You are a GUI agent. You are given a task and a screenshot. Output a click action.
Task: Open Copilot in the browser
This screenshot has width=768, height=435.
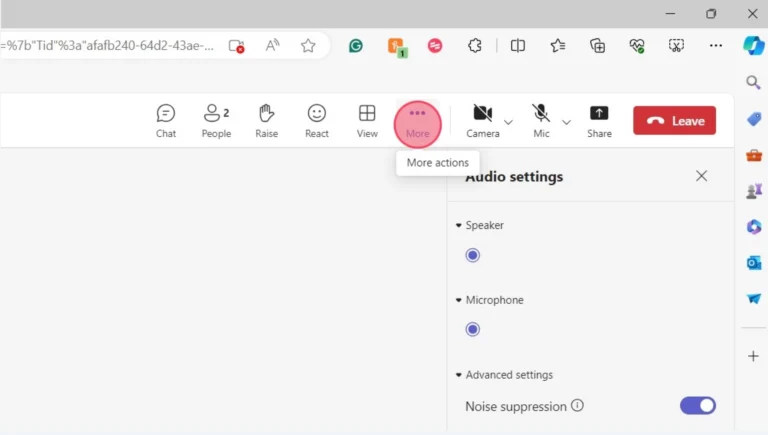pyautogui.click(x=753, y=46)
